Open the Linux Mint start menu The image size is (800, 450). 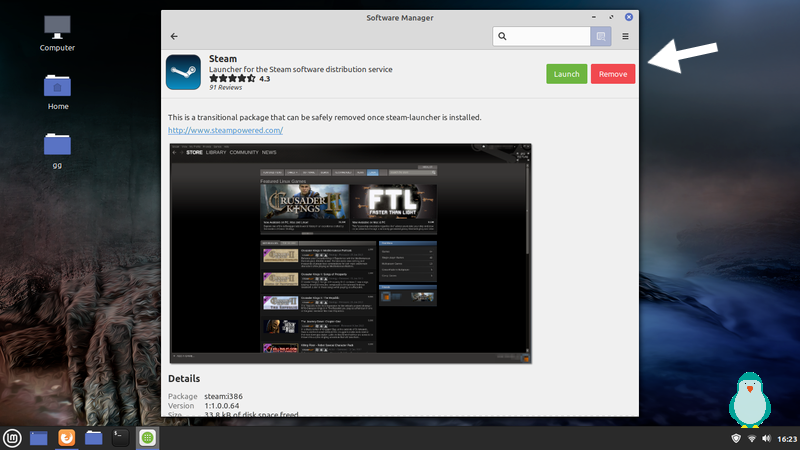[12, 438]
